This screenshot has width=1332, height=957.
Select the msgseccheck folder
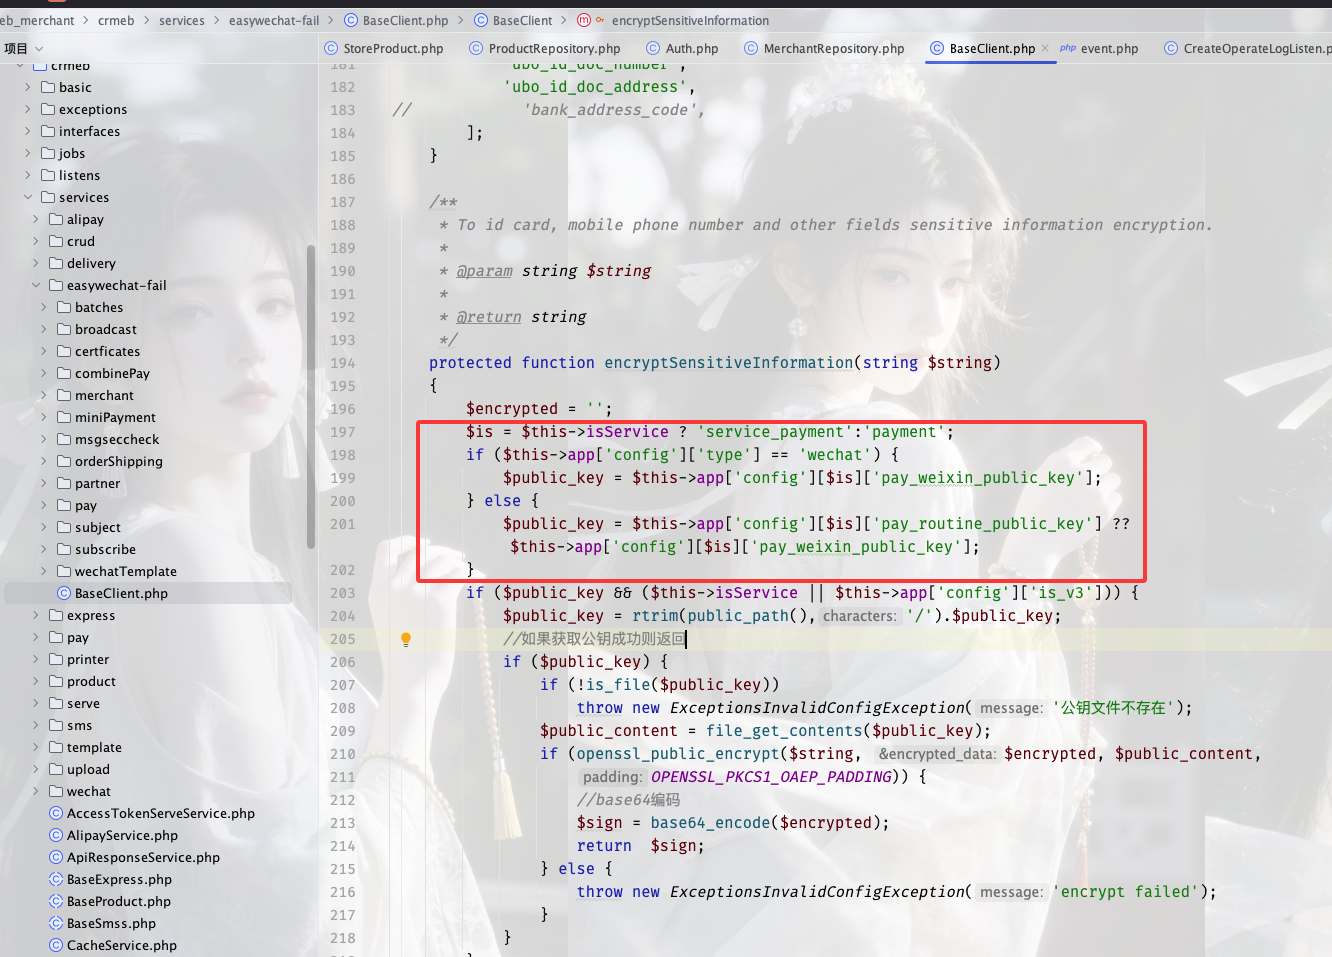click(x=117, y=439)
